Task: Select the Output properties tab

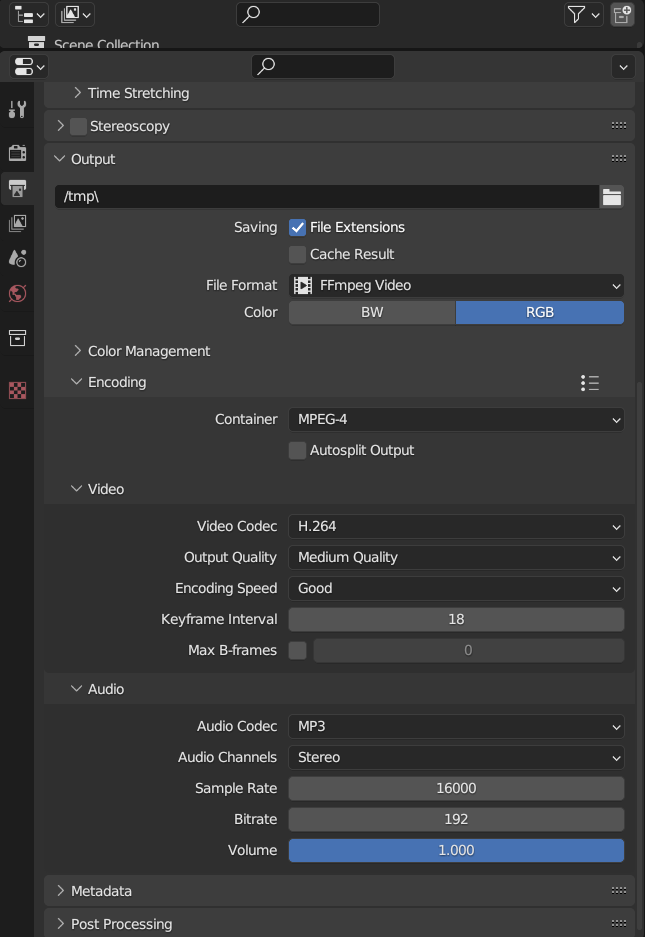Action: (16, 188)
